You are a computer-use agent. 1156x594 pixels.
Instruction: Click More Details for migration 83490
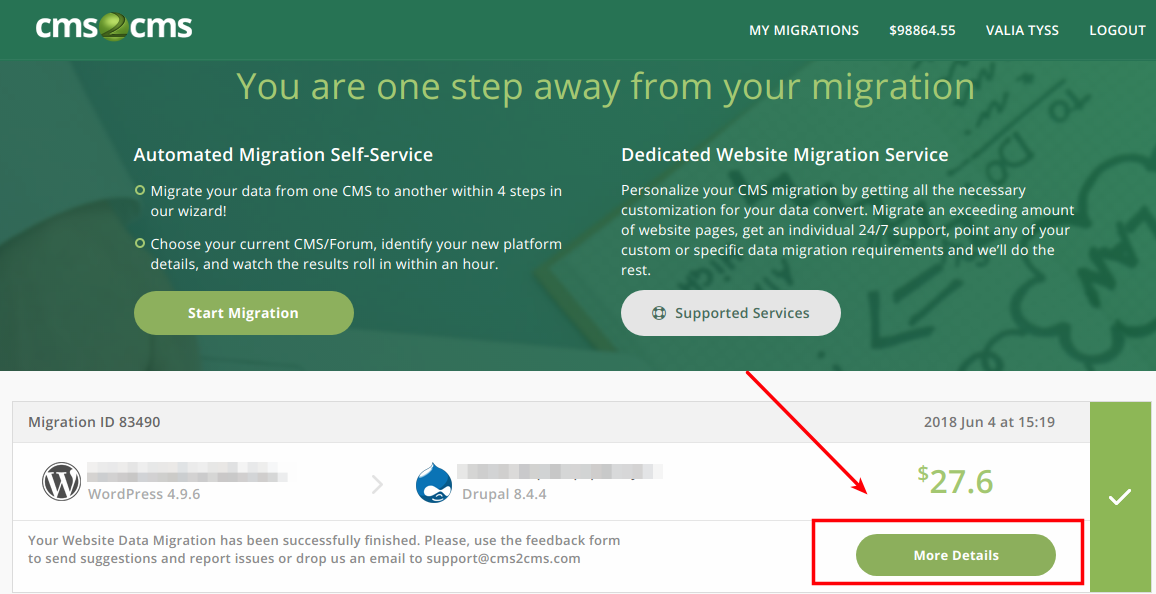(x=955, y=555)
